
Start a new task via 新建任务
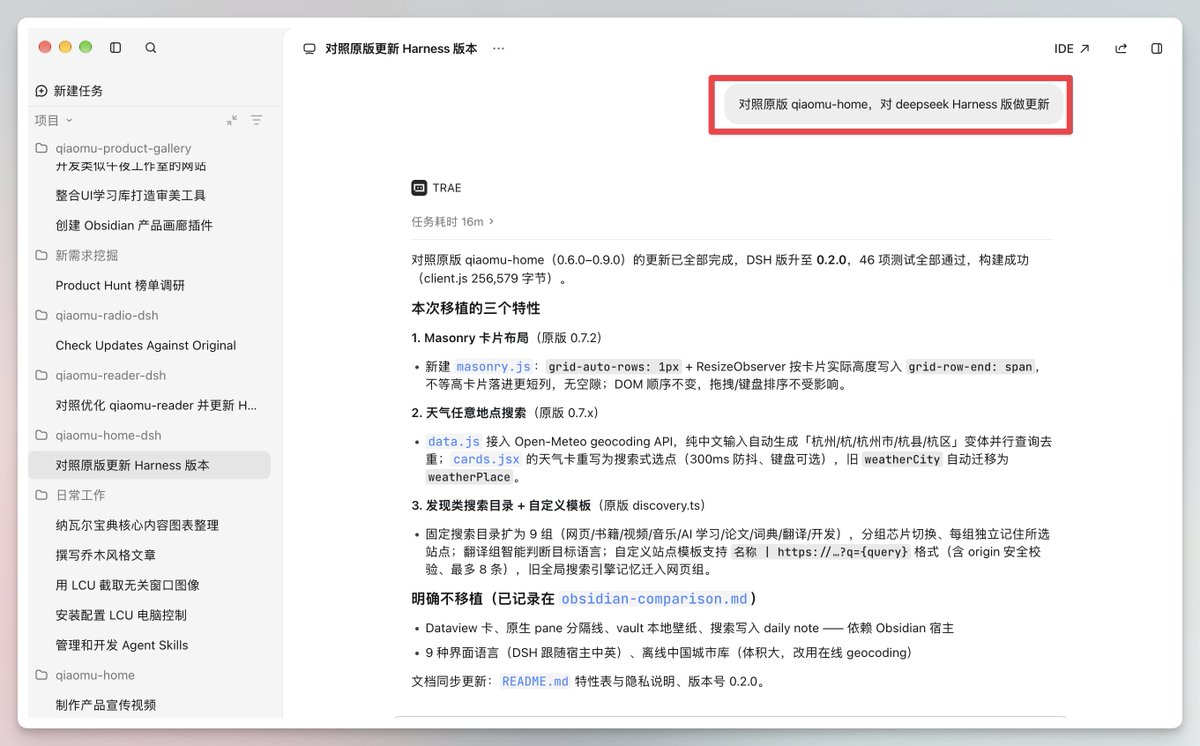click(x=69, y=90)
